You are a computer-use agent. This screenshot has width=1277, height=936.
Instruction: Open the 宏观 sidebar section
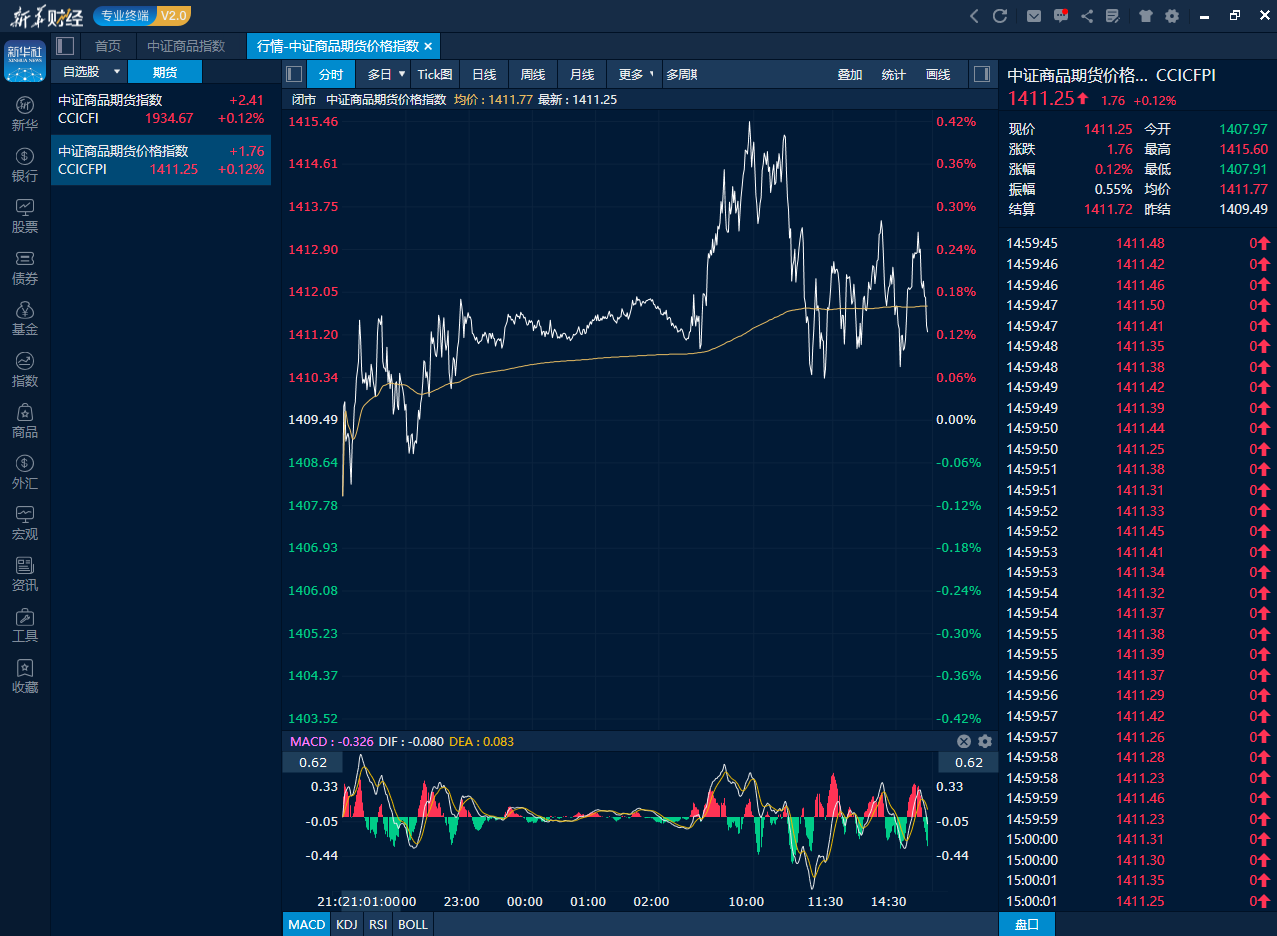25,523
